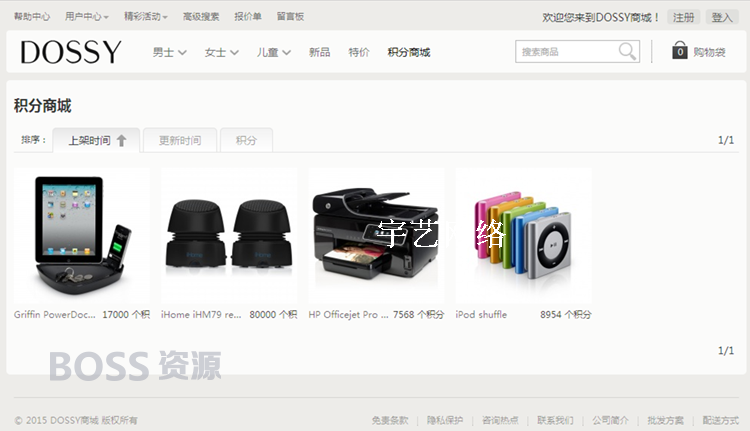Click the iHome iHM79 re... product name
The image size is (750, 431).
(201, 315)
